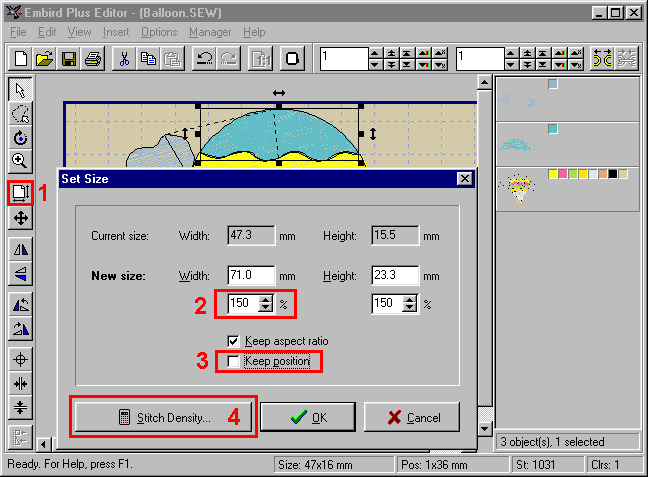Viewport: 648px width, 477px height.
Task: Edit the new size Height field
Action: 395,275
